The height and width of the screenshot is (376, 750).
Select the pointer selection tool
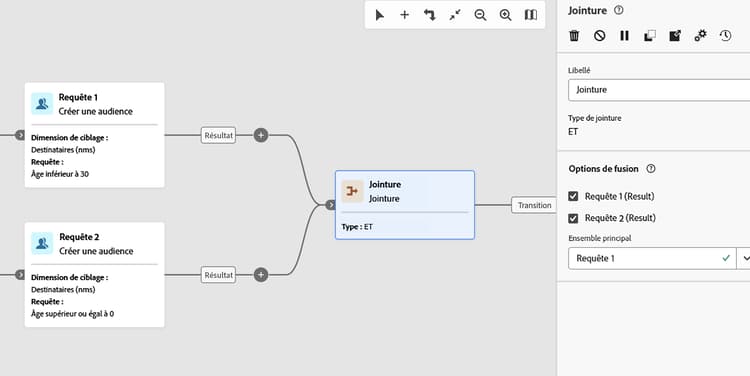pyautogui.click(x=380, y=15)
